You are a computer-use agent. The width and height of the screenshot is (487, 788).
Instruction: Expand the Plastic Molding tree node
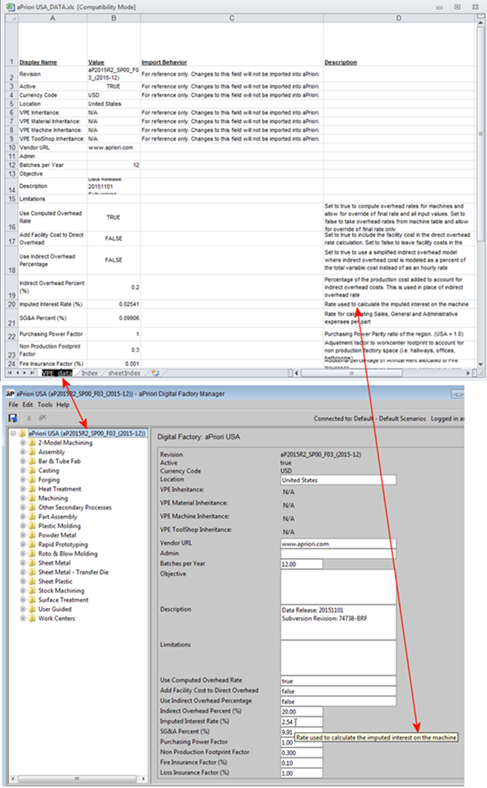tap(23, 526)
